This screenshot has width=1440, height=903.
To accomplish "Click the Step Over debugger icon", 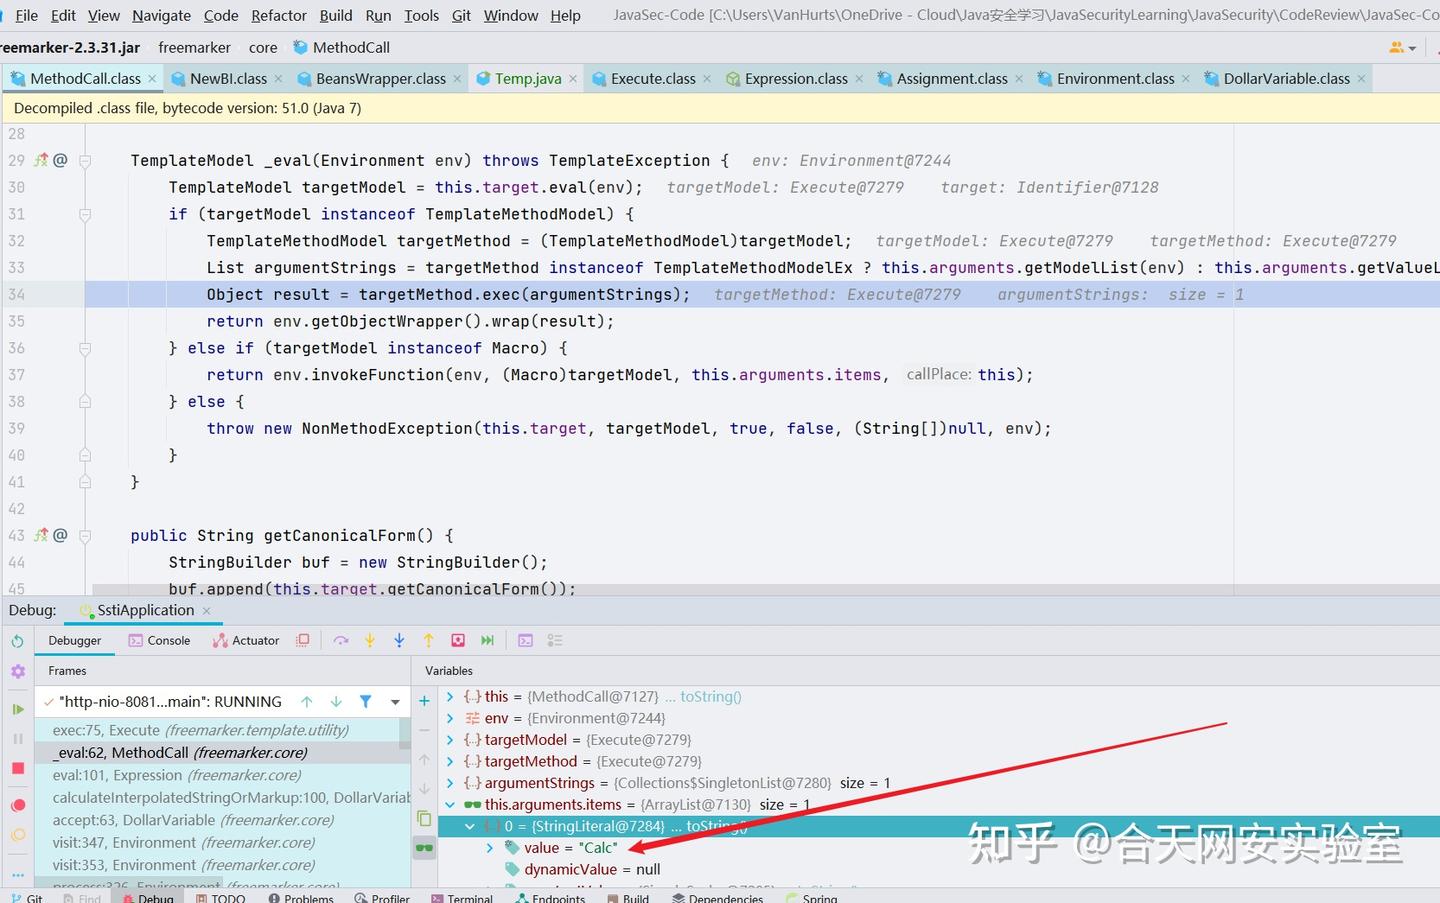I will coord(343,640).
